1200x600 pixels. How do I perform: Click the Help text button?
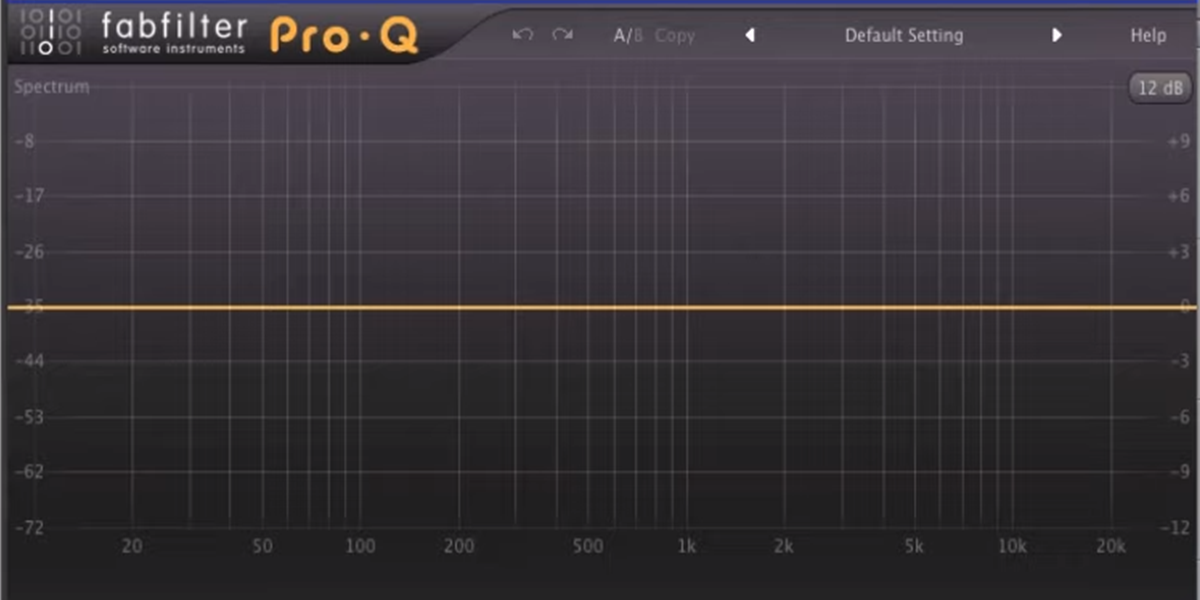click(x=1147, y=35)
